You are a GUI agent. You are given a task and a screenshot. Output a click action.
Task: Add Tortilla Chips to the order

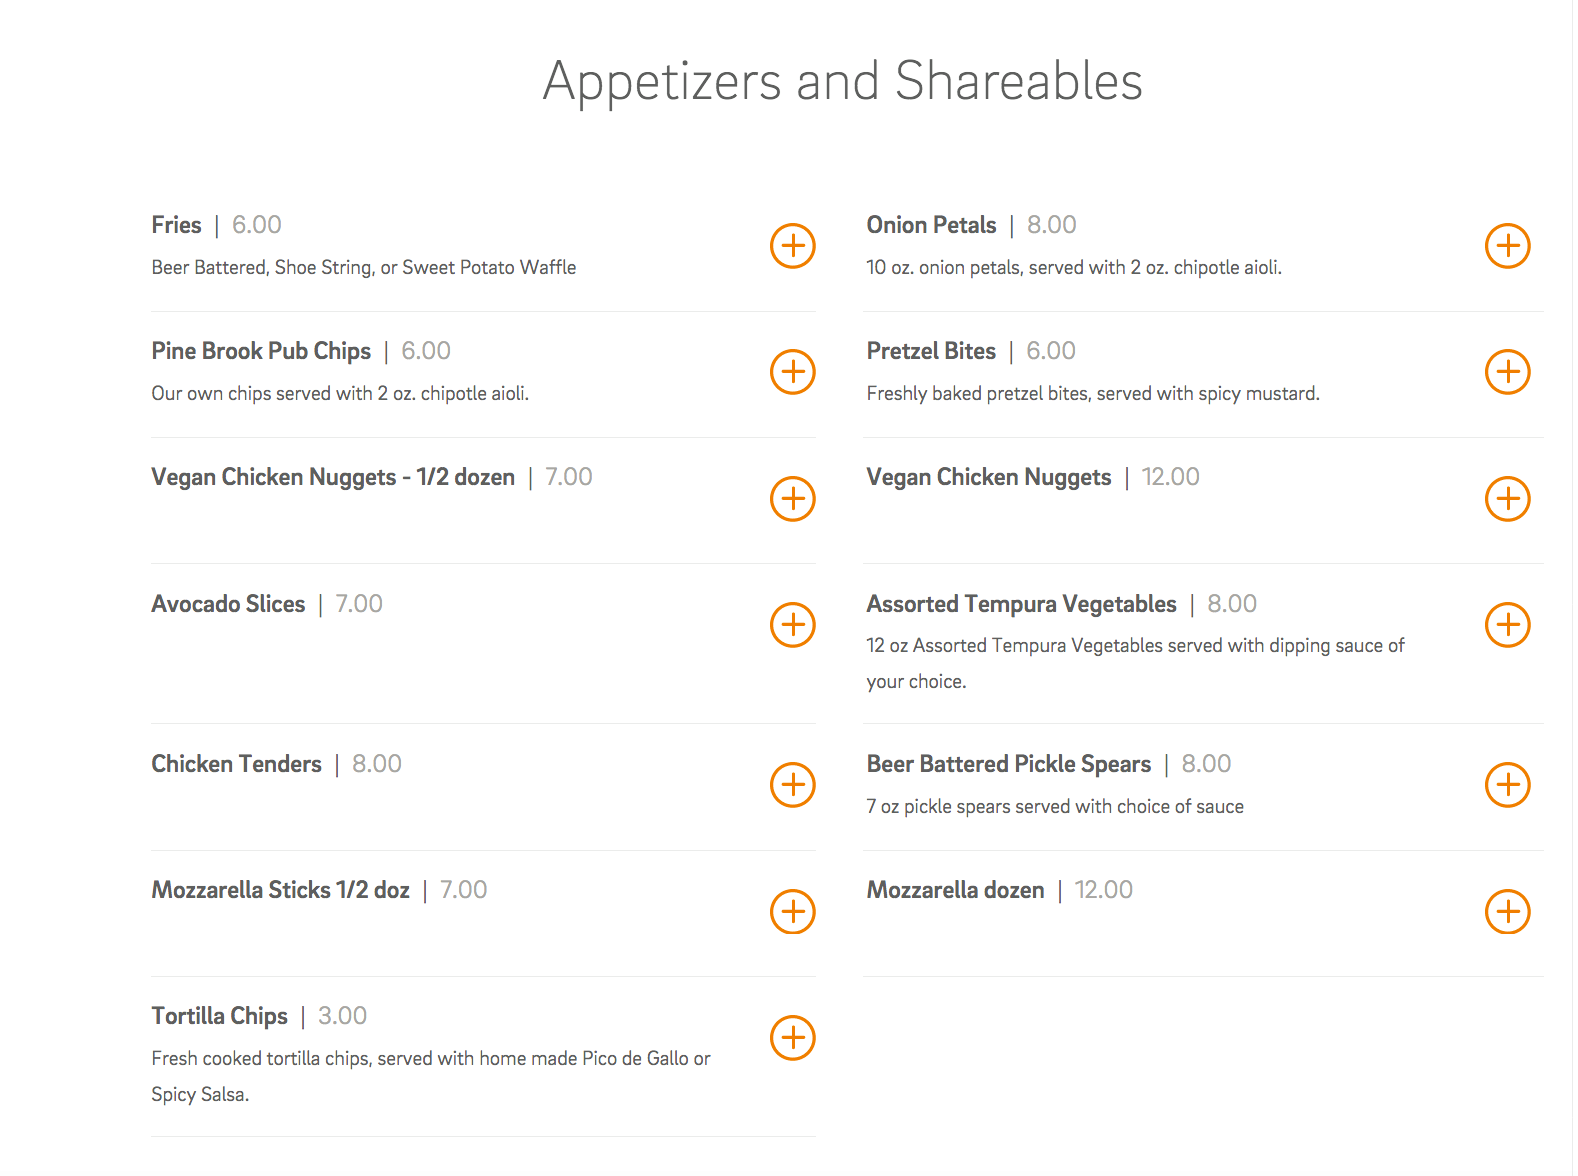click(x=792, y=1038)
